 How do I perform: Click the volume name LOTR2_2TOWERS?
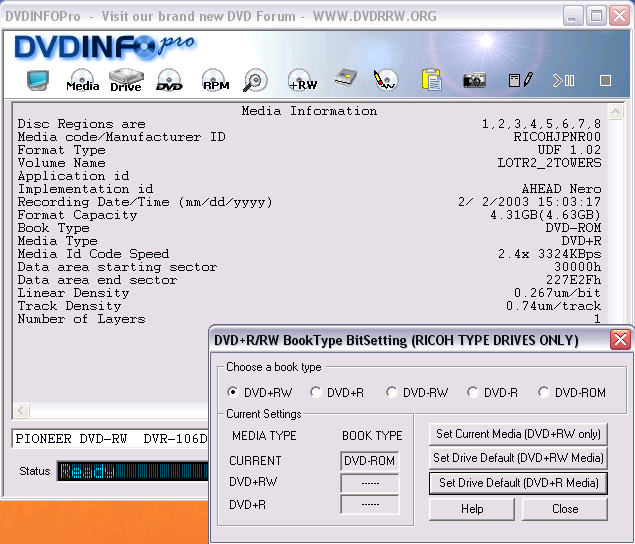(549, 163)
